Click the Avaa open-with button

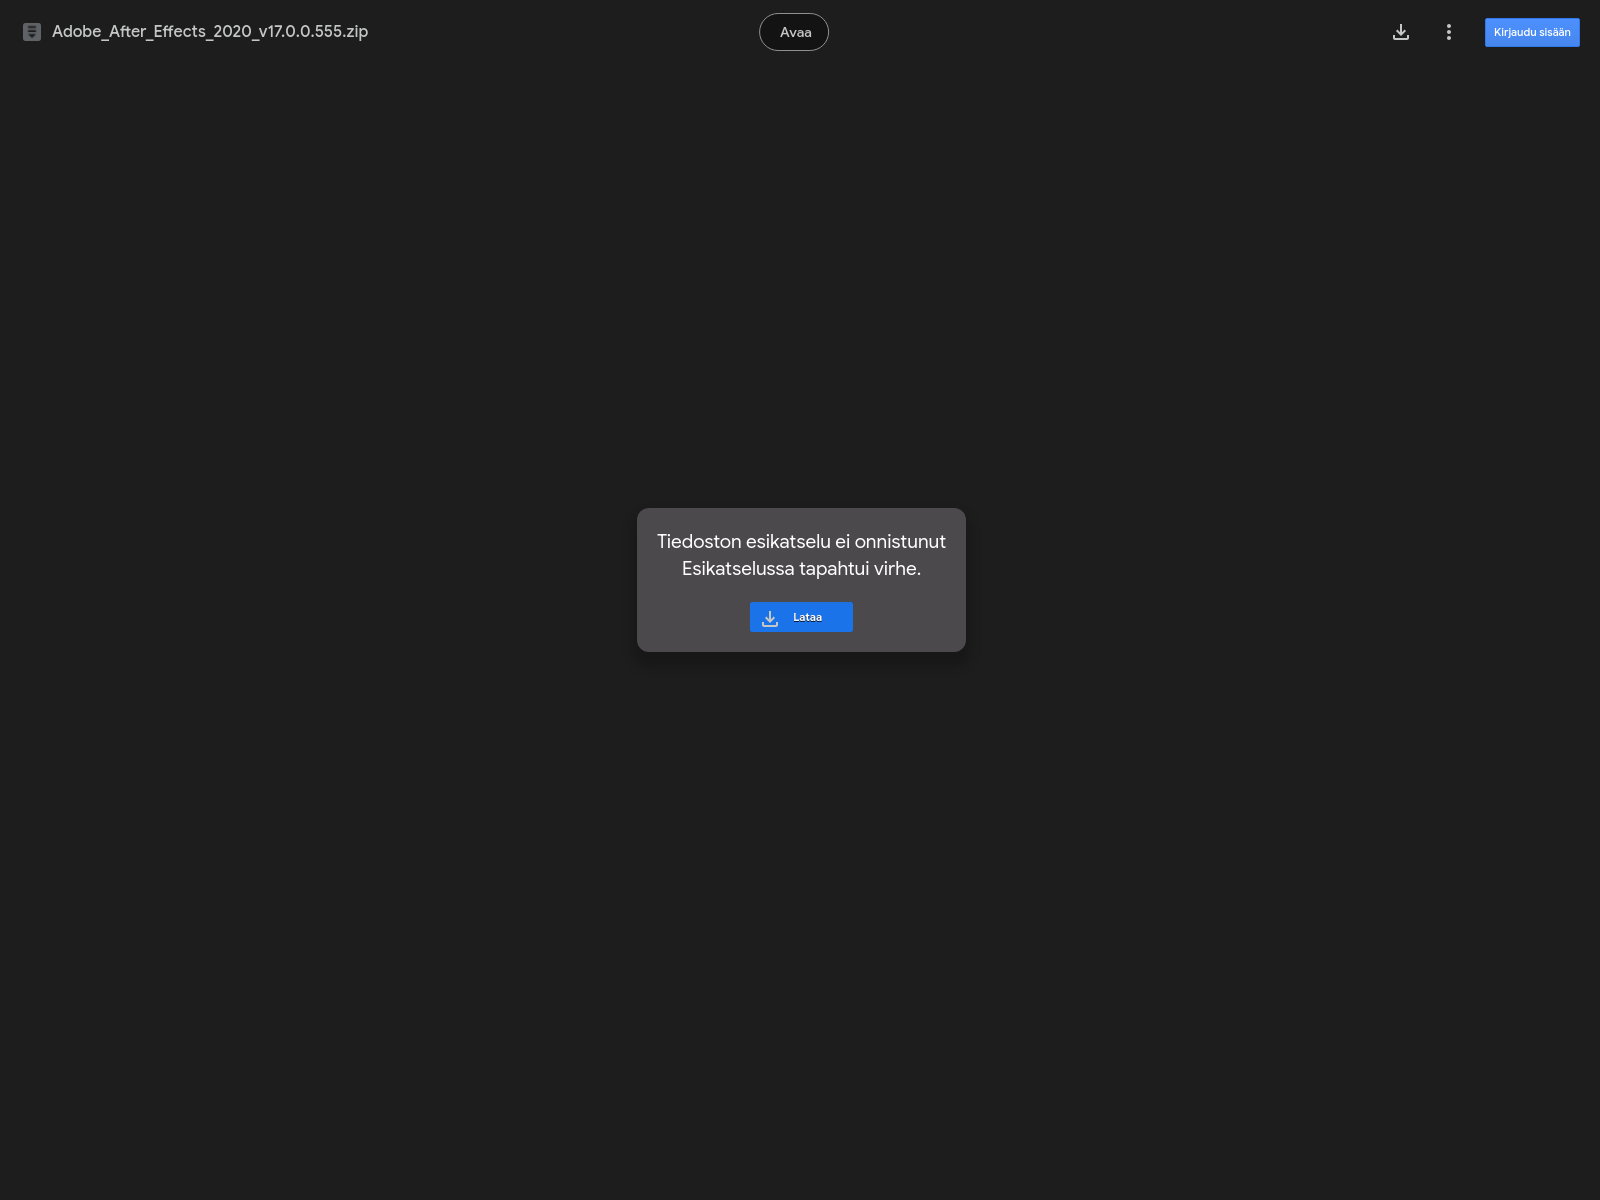pos(794,32)
